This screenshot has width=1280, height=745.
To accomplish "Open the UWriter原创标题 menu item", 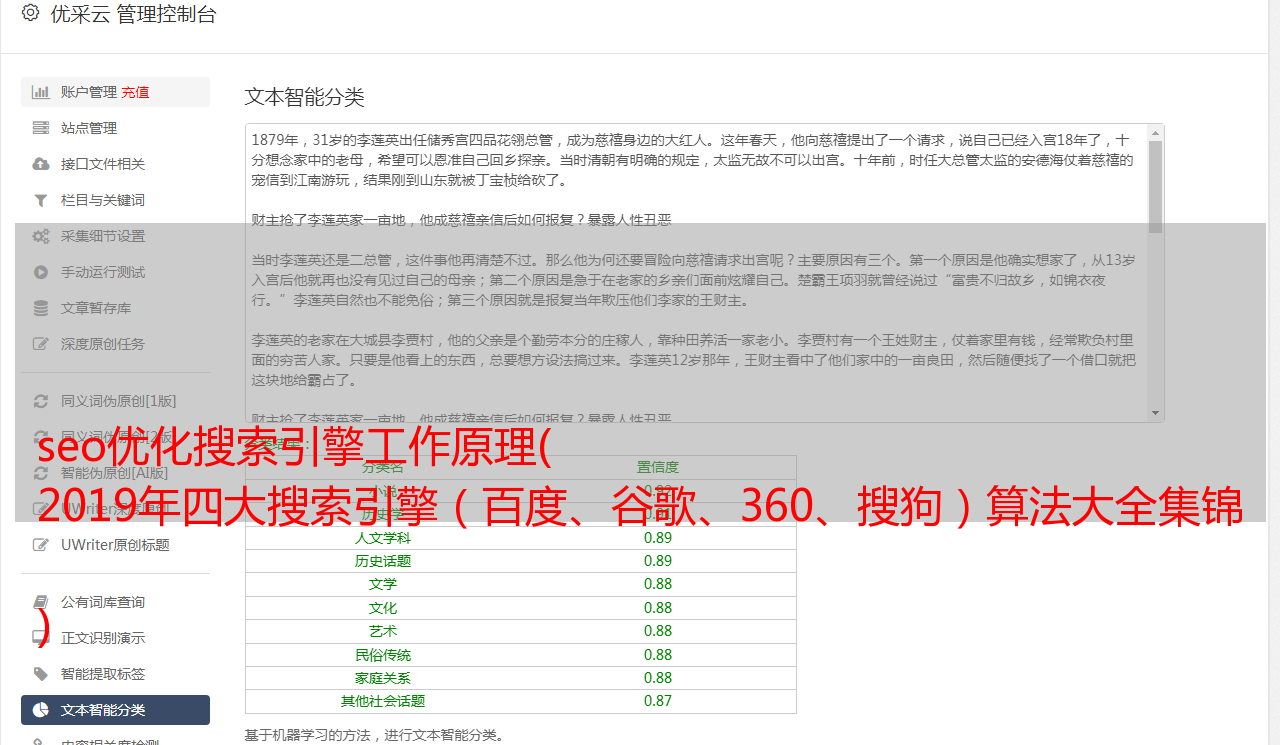I will [x=115, y=545].
